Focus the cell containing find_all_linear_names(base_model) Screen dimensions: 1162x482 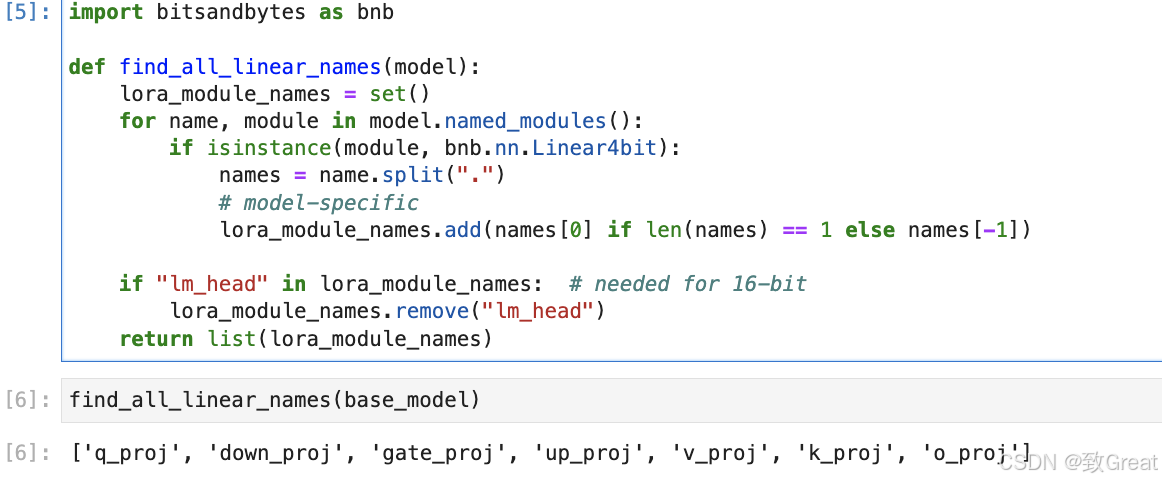(x=611, y=400)
